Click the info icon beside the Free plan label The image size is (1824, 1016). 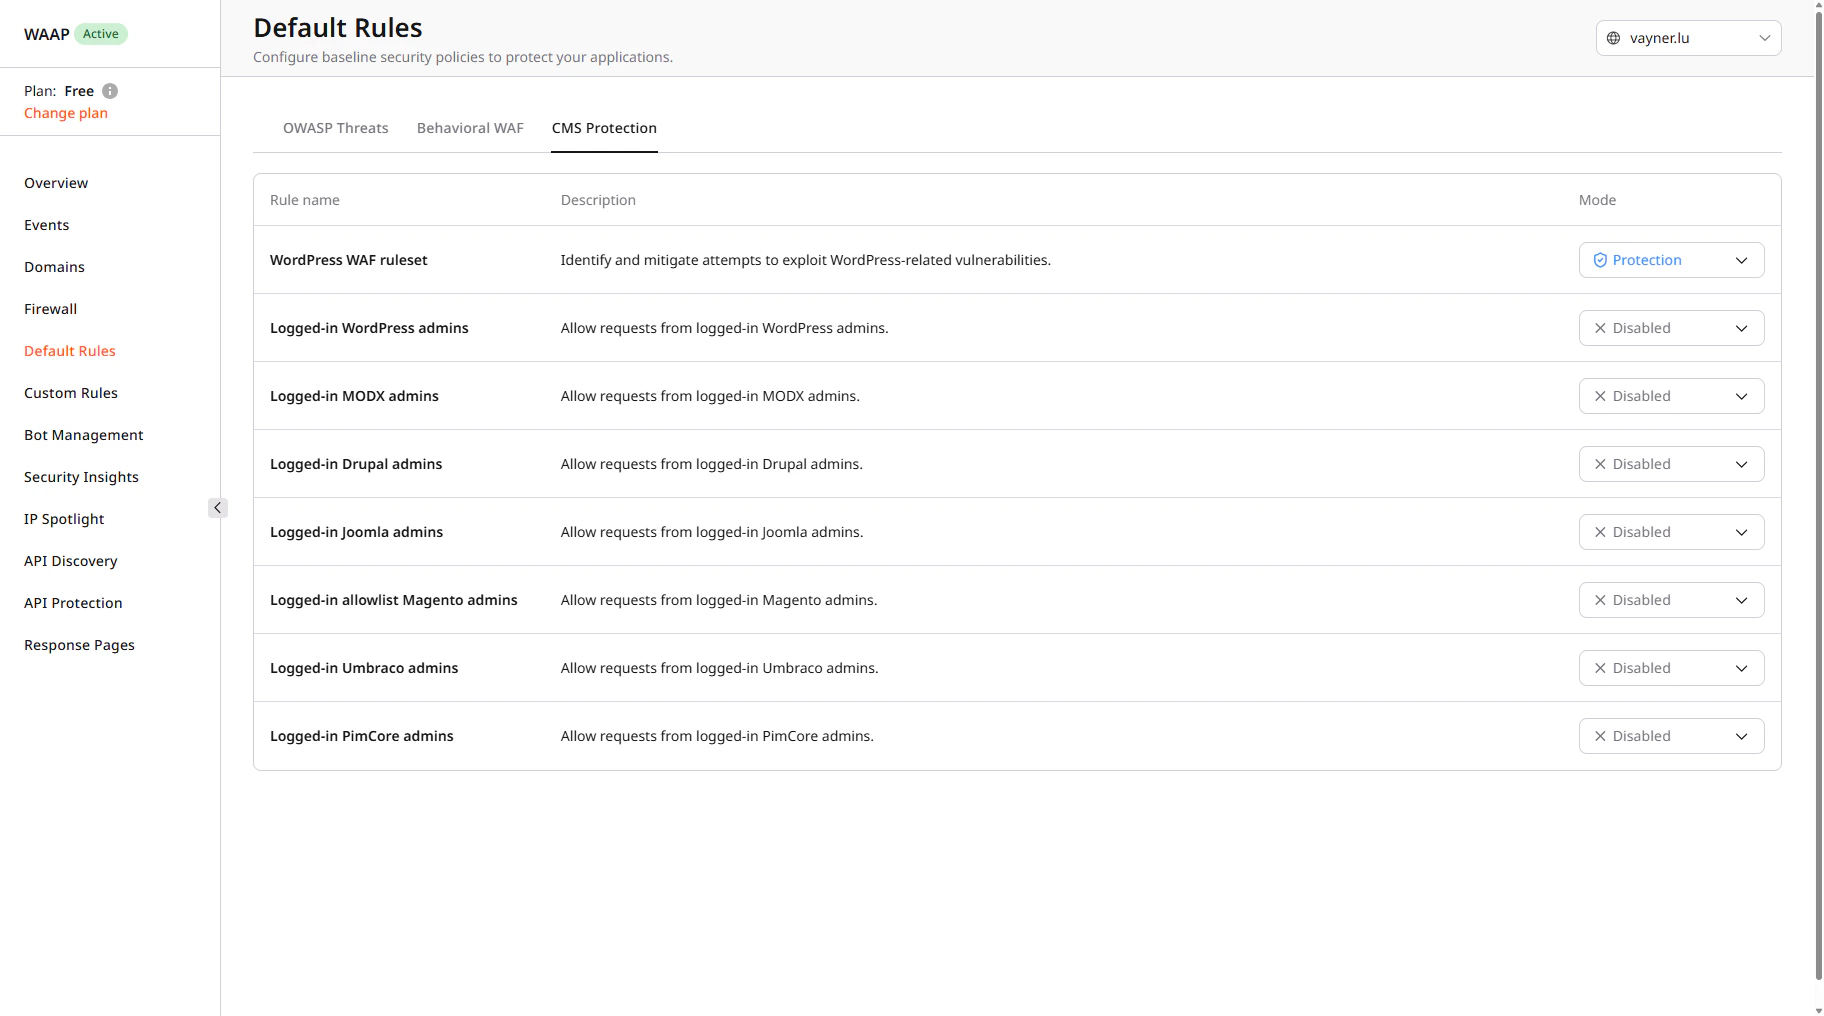(x=109, y=91)
